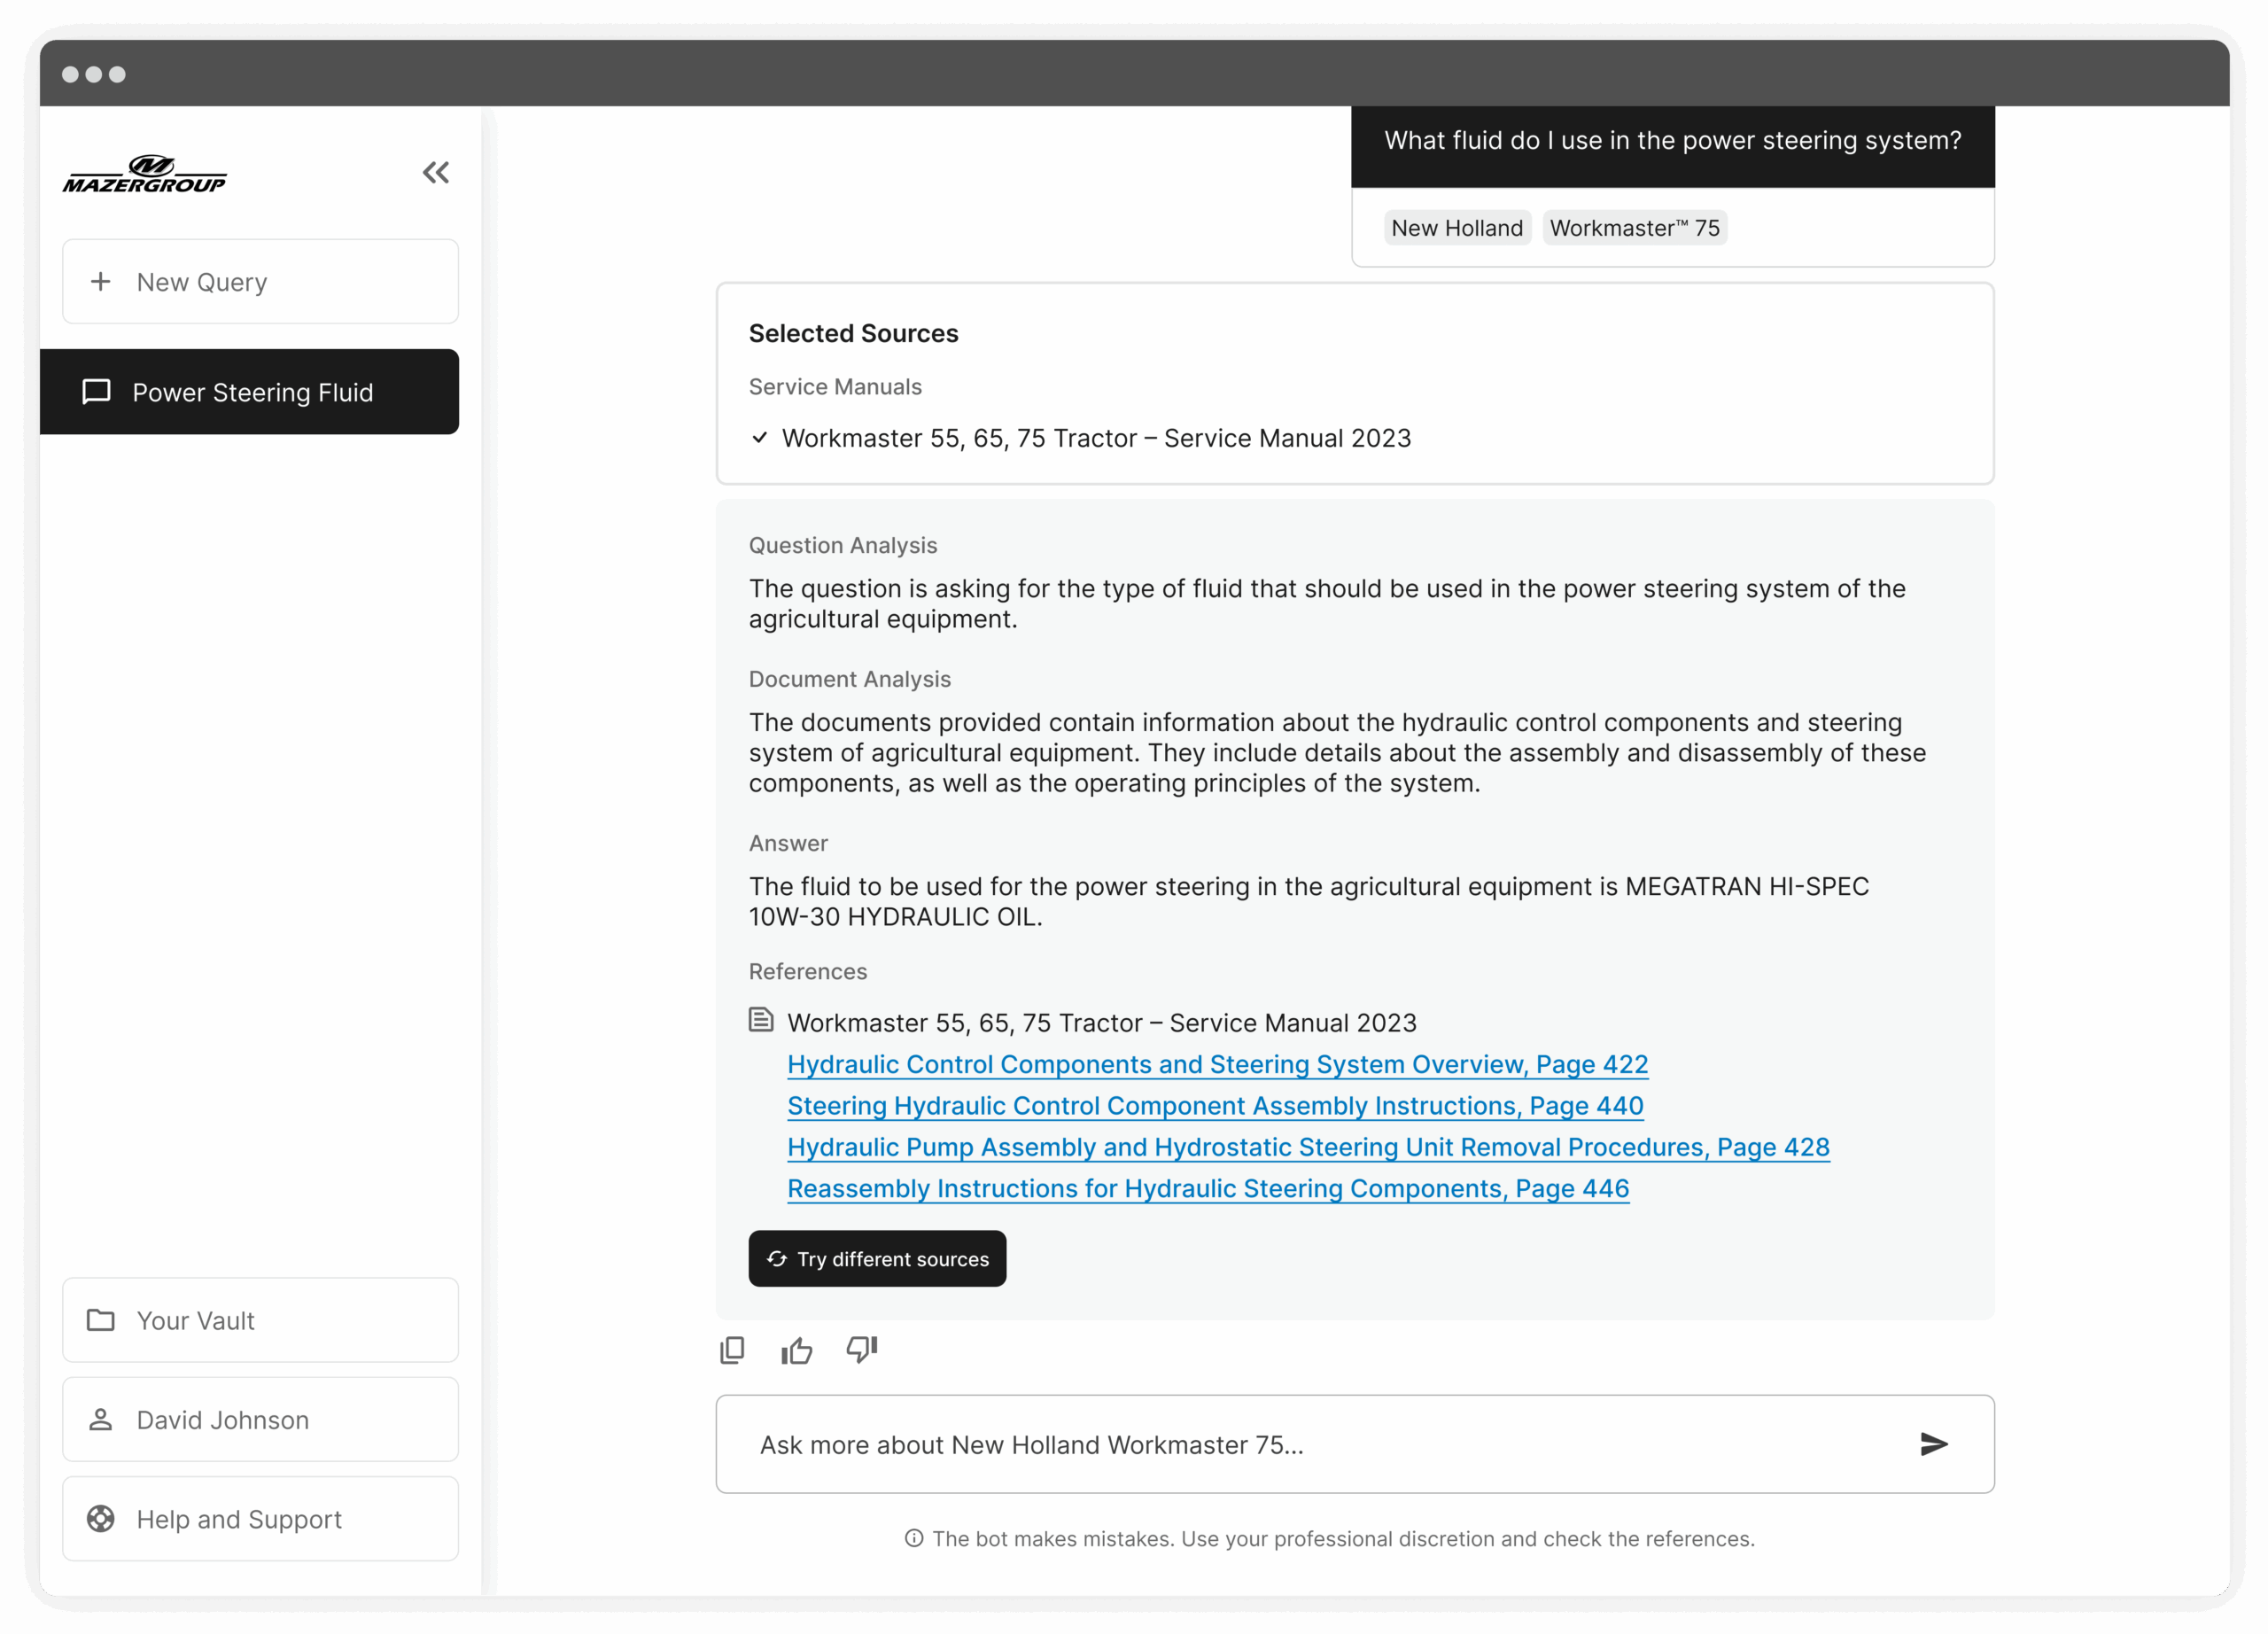Open the document icon beside the service manual reference
The width and height of the screenshot is (2268, 1634).
(x=761, y=1019)
